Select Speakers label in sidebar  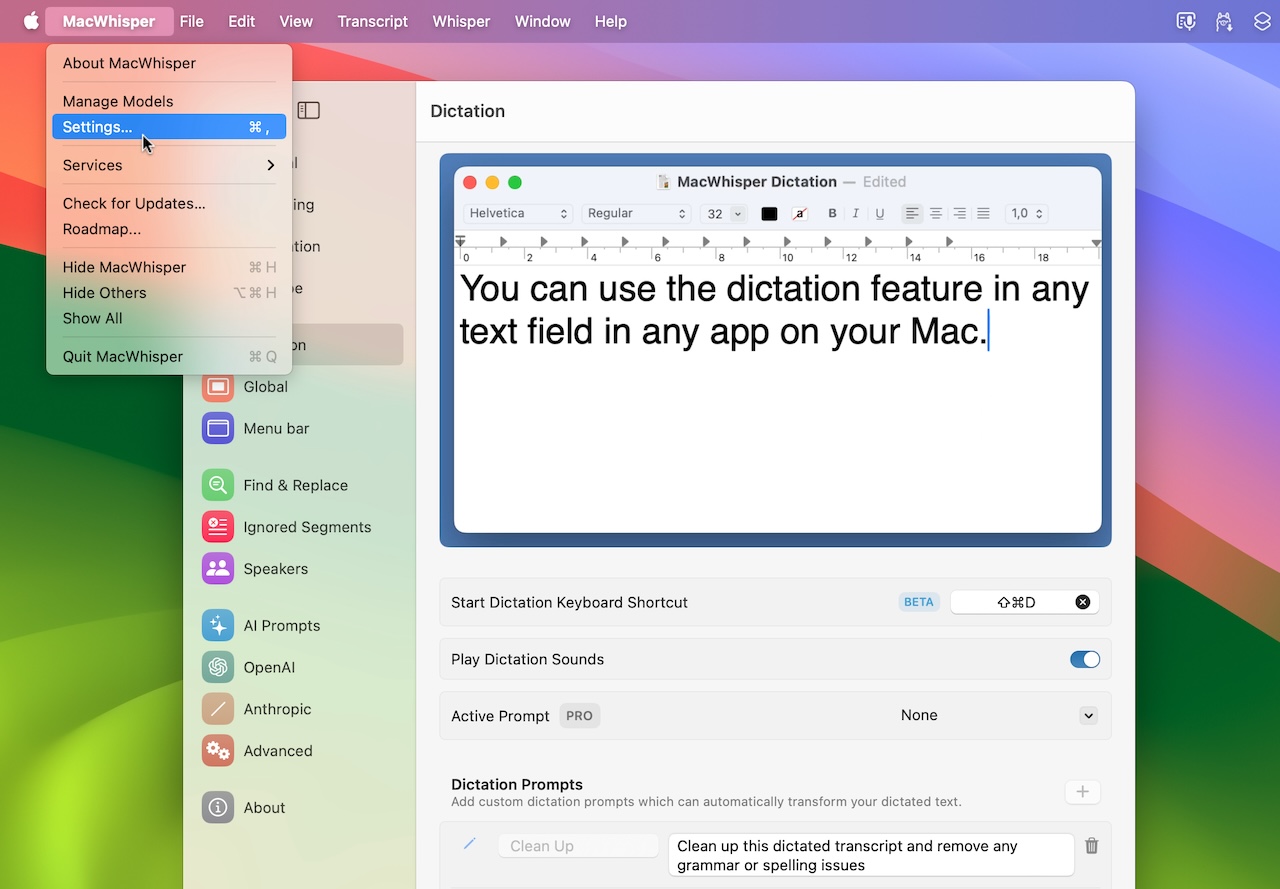click(276, 569)
